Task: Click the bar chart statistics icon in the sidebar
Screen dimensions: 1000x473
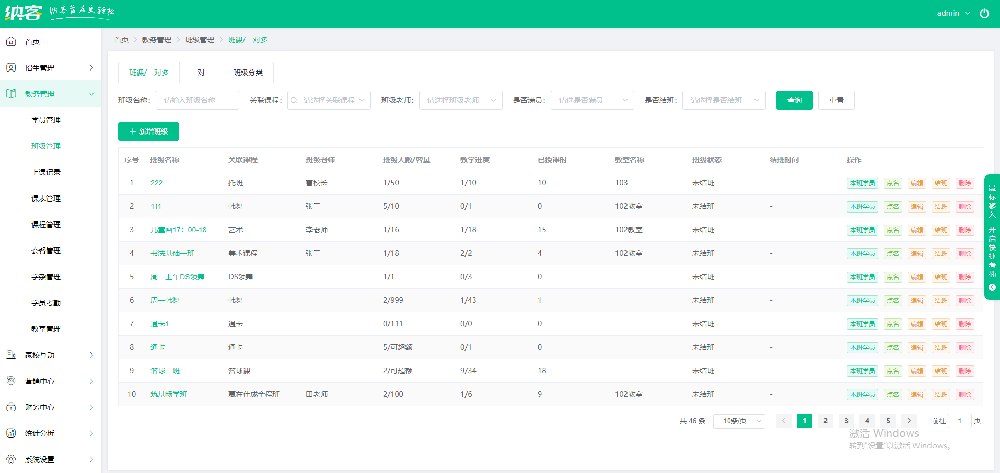Action: [10, 433]
